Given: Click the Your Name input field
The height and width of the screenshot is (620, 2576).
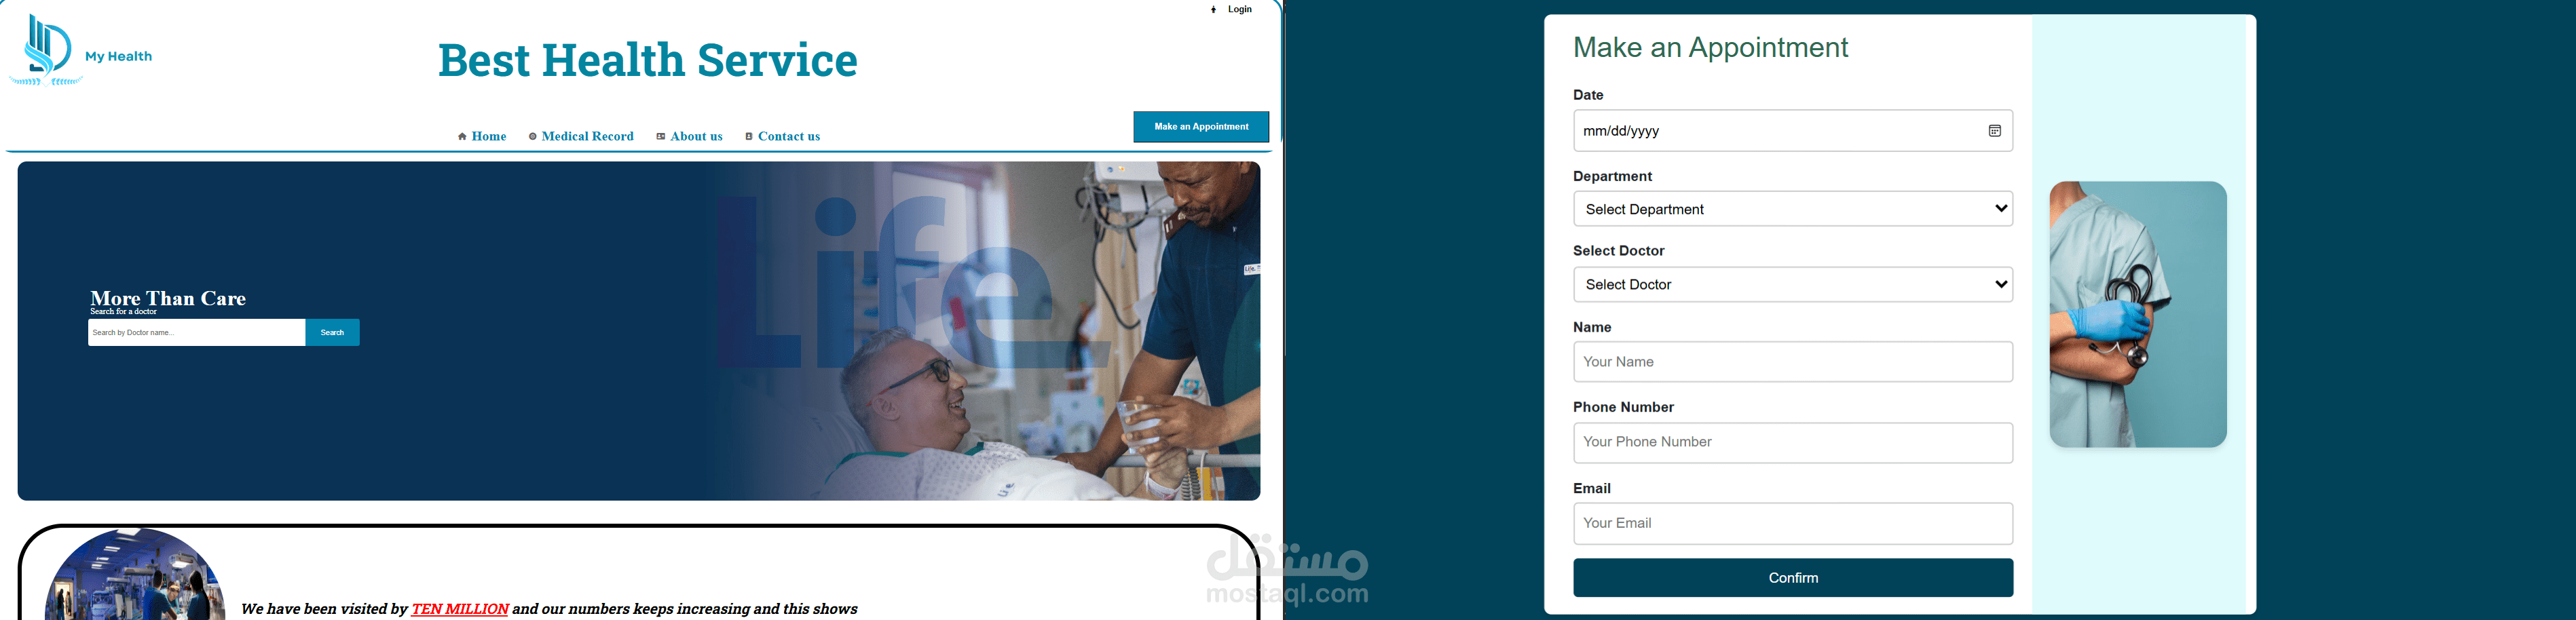Looking at the screenshot, I should click(x=1793, y=362).
